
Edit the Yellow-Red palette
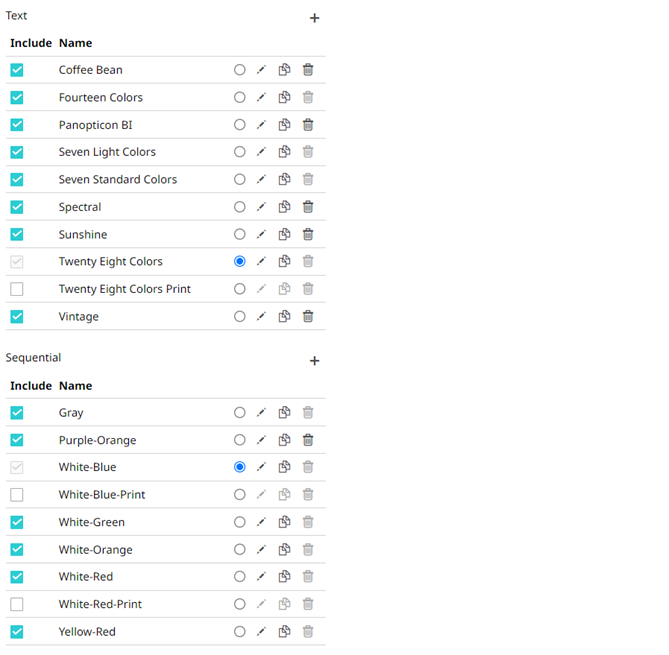(261, 632)
